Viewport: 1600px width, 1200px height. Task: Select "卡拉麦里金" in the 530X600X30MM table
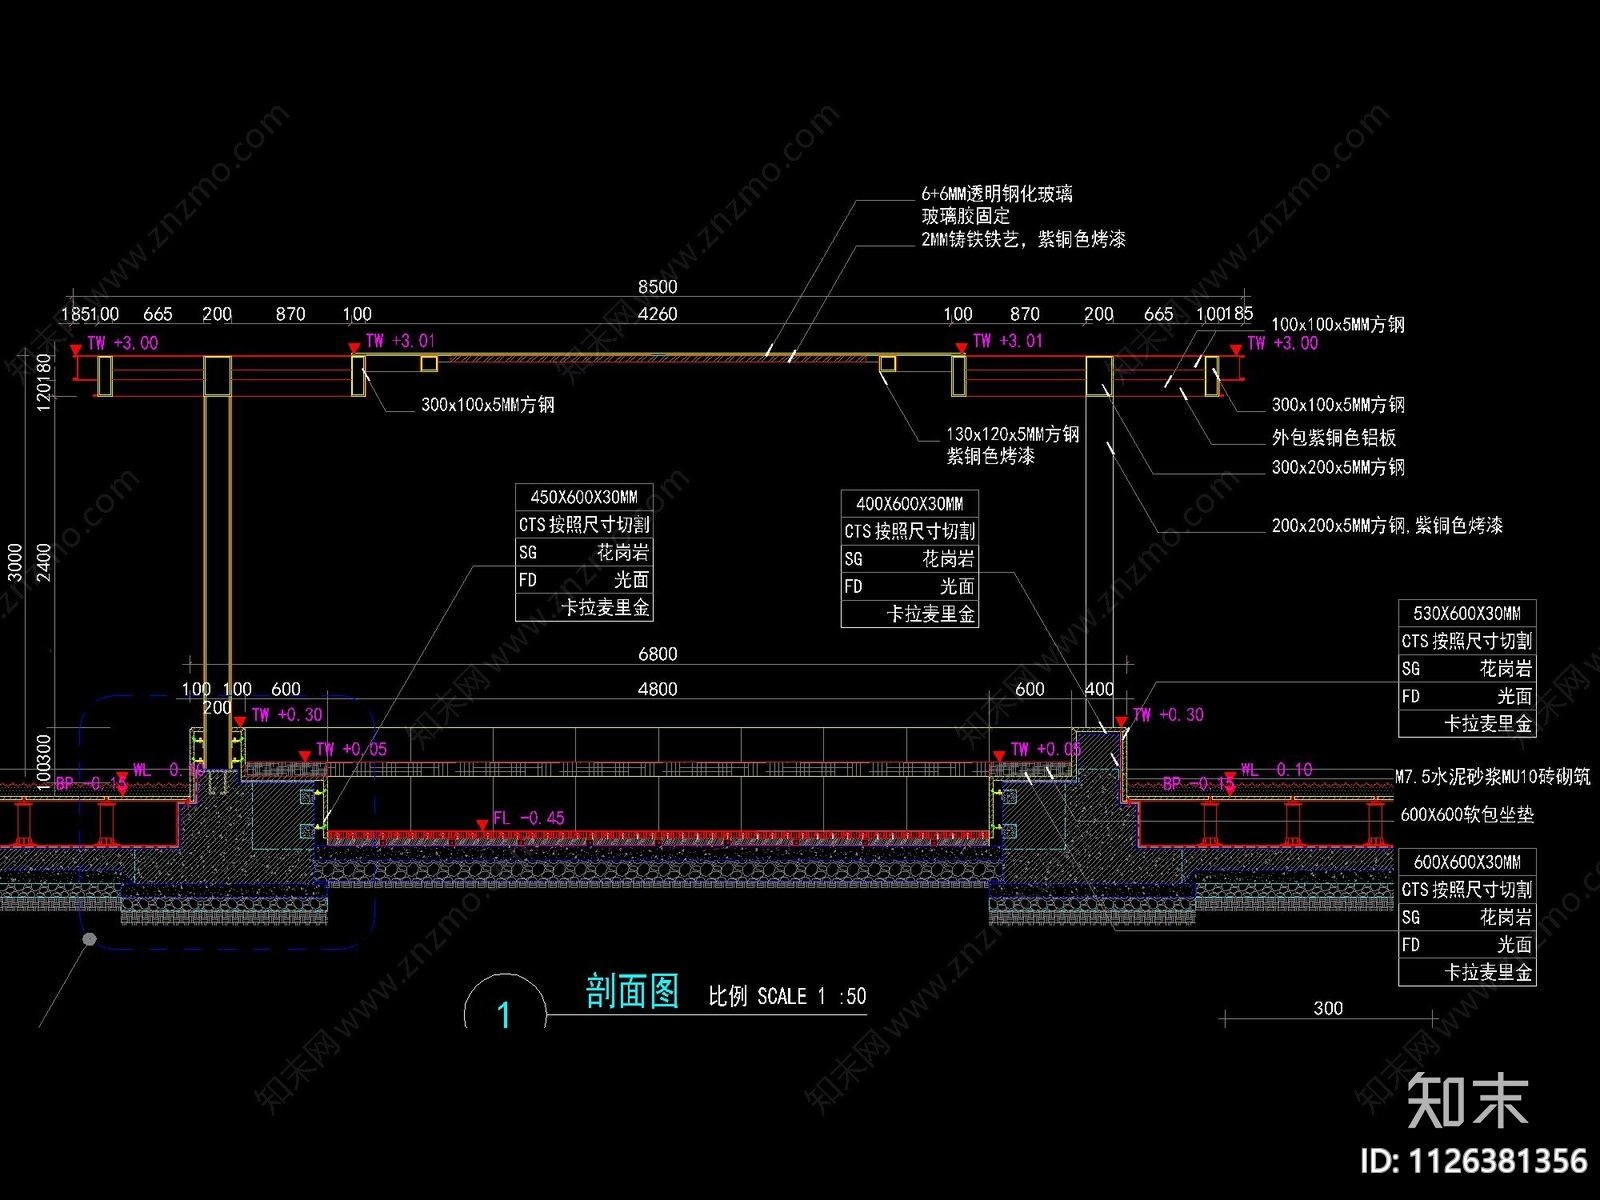coord(1488,723)
